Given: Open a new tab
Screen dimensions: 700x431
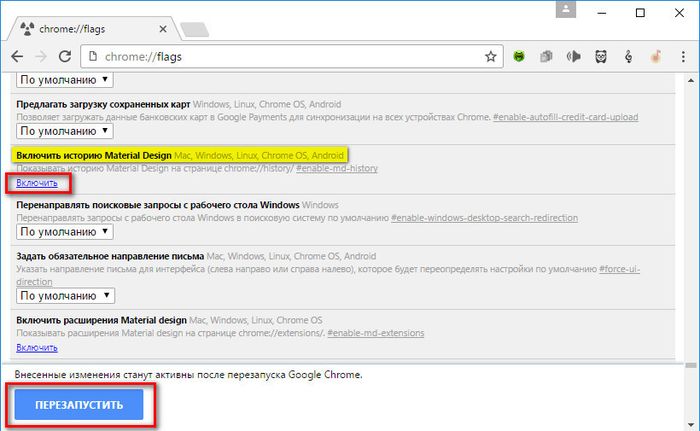Looking at the screenshot, I should click(194, 29).
